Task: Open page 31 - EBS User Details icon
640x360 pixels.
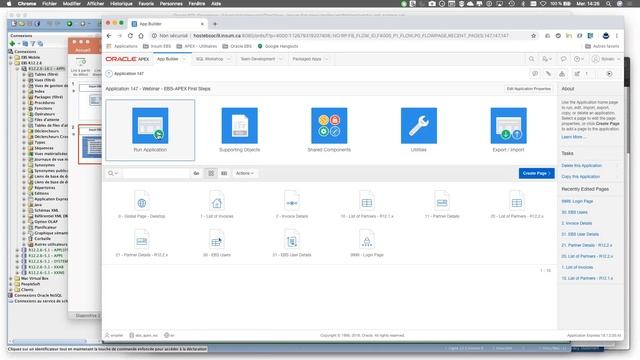Action: coord(292,241)
